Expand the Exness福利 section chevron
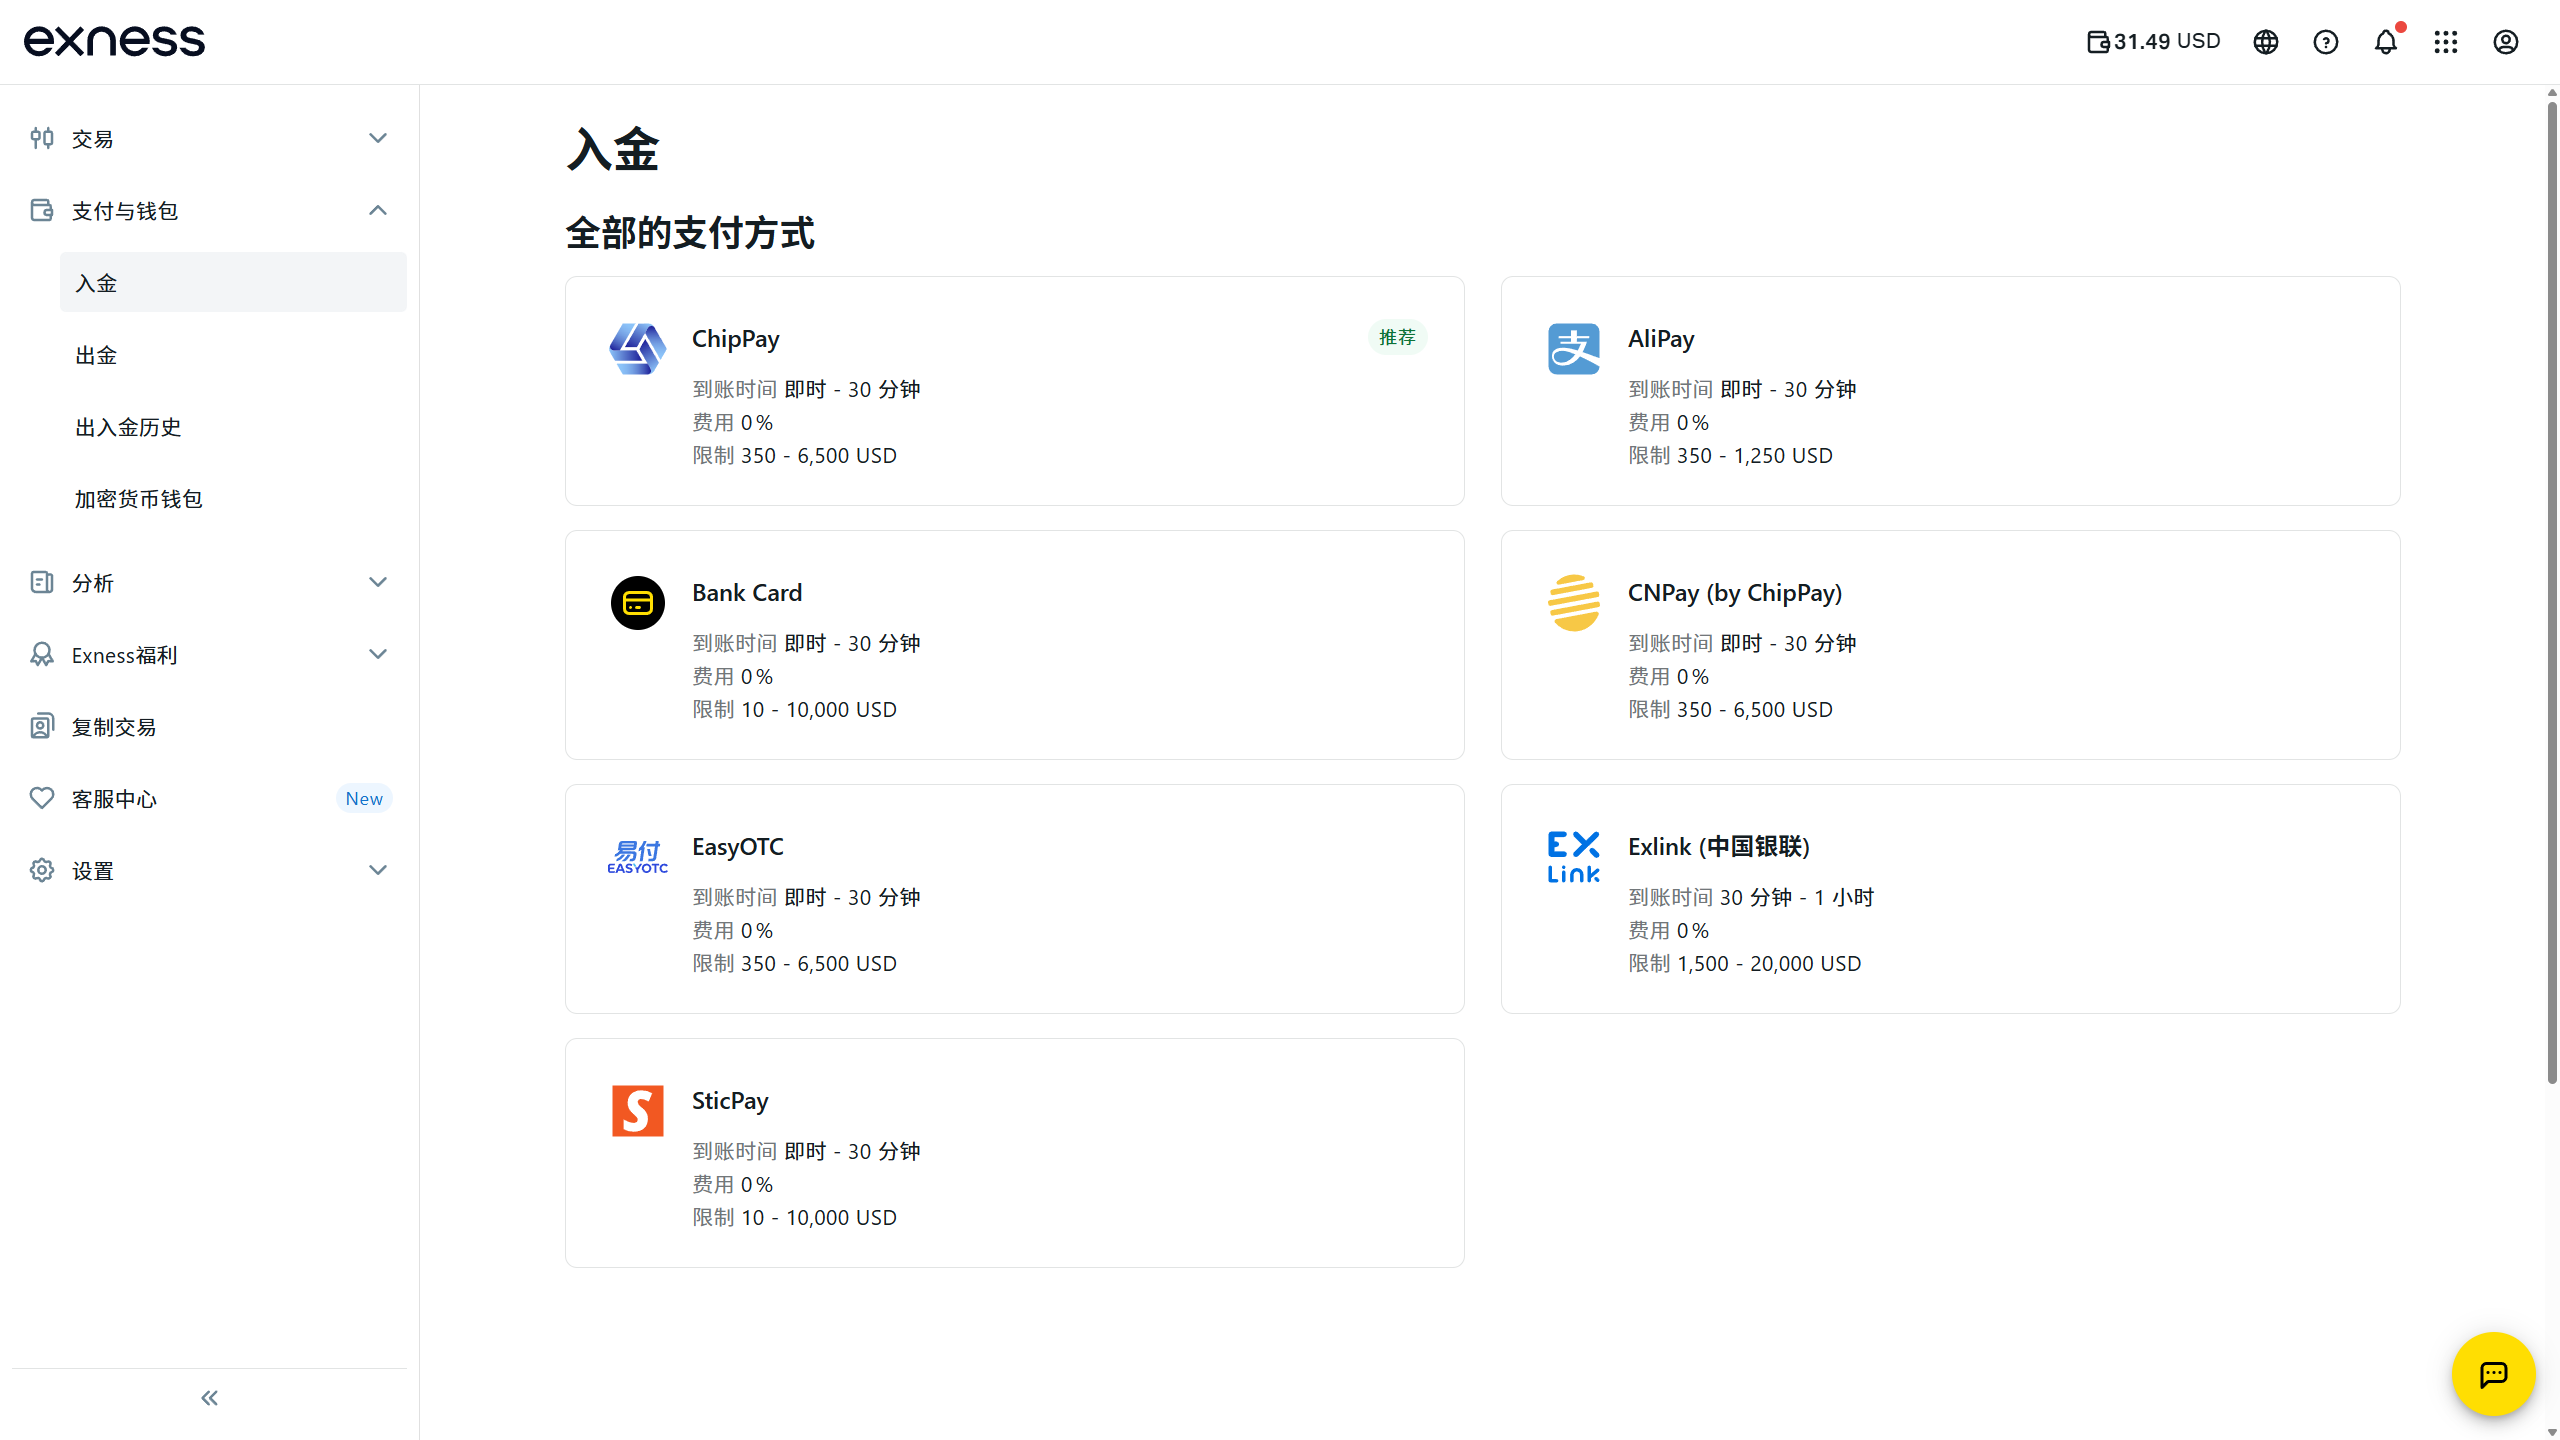 pos(378,654)
